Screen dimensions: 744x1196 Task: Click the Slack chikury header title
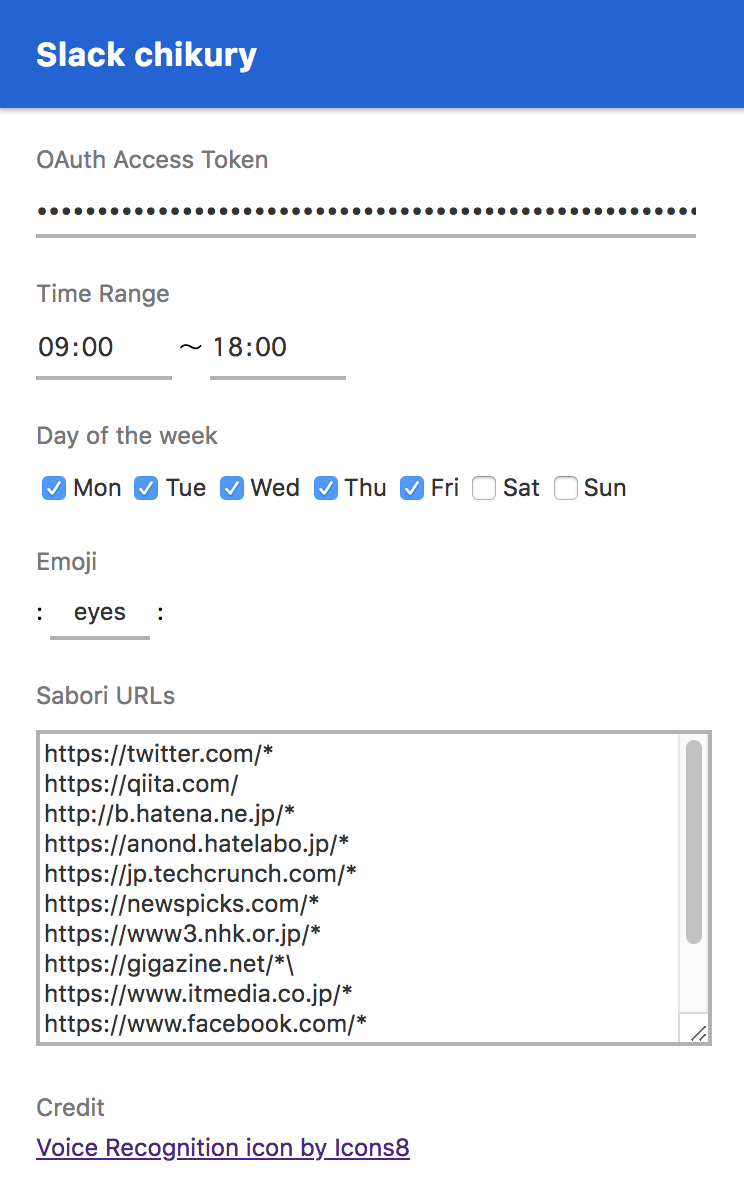[147, 55]
